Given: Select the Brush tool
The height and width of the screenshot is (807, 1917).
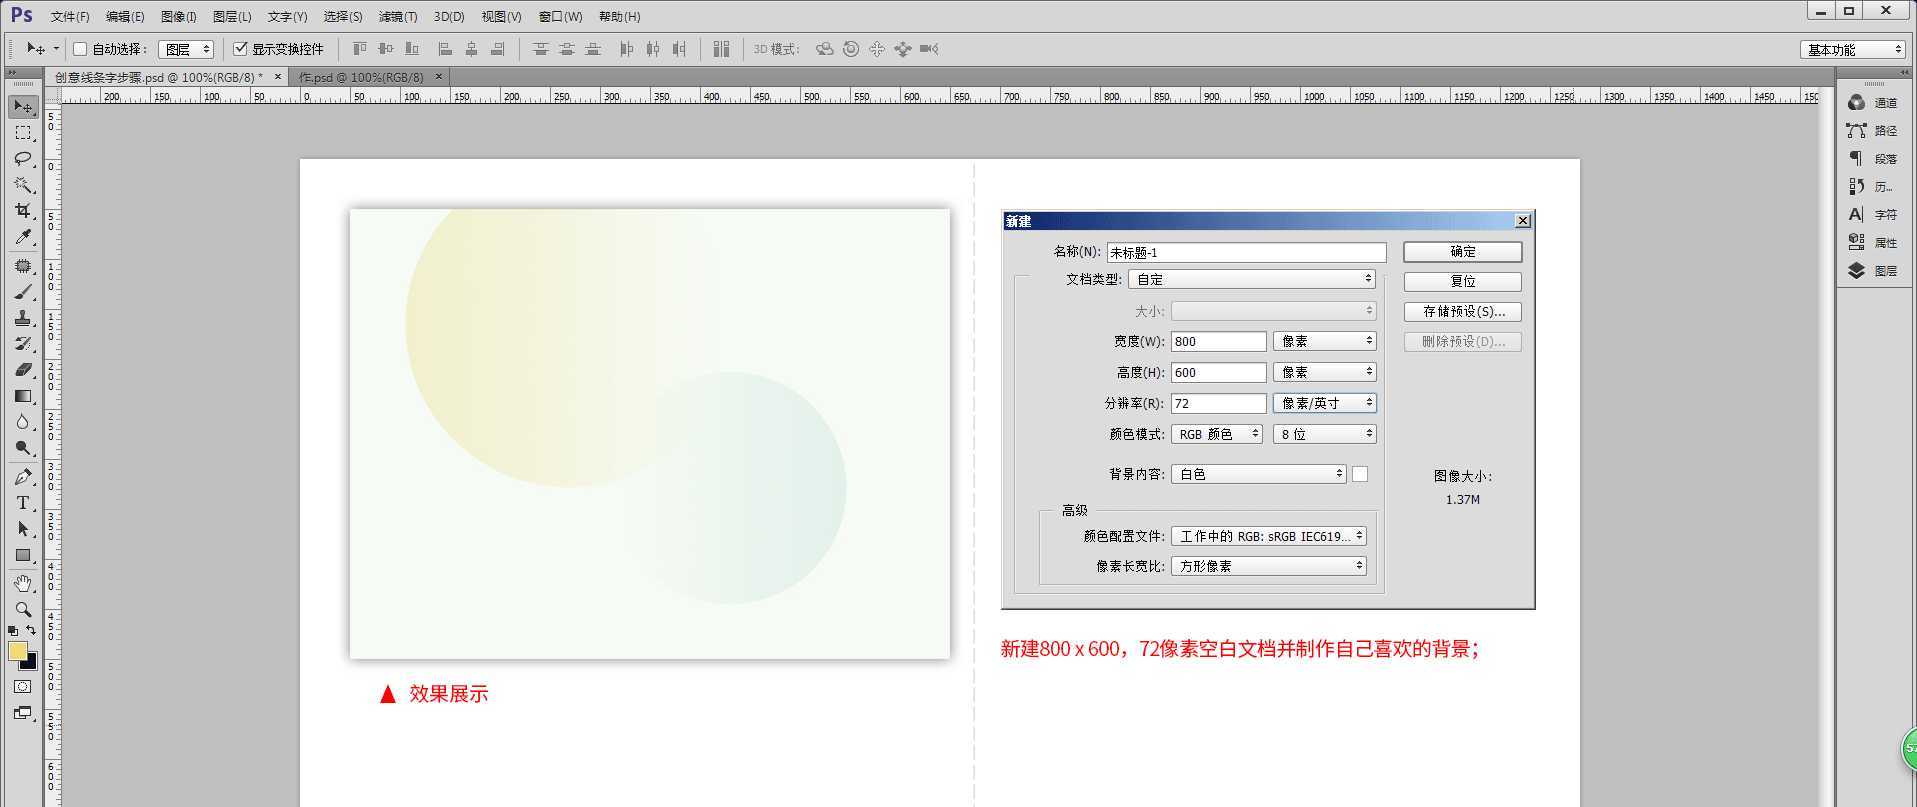Looking at the screenshot, I should click(23, 292).
